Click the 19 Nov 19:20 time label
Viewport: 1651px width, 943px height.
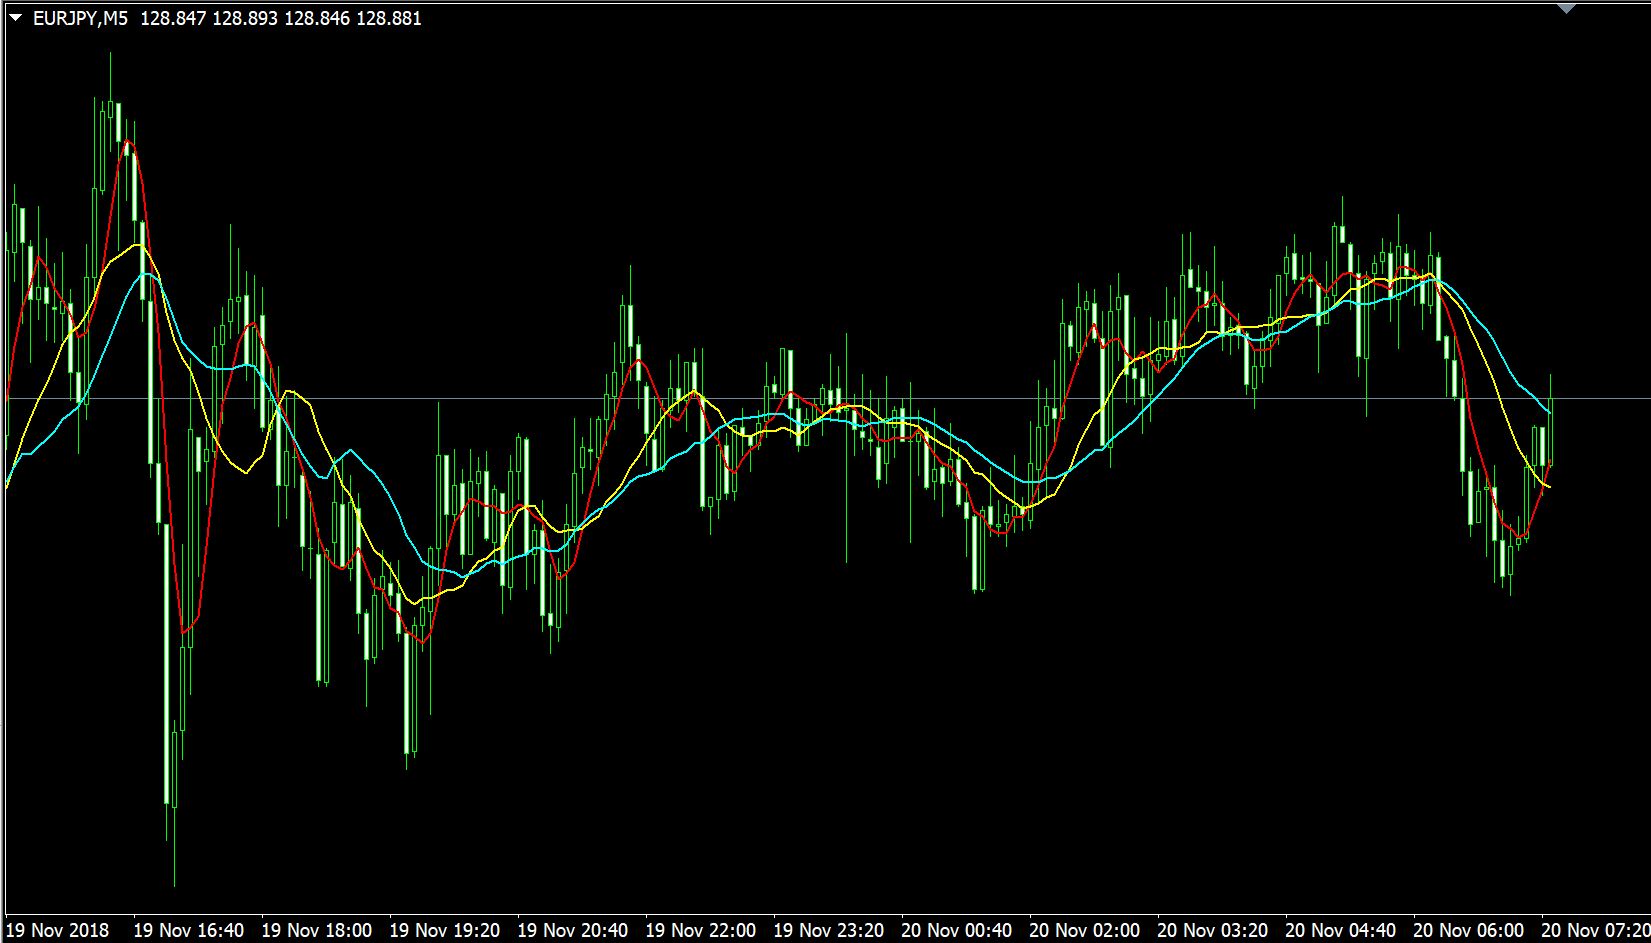click(445, 930)
